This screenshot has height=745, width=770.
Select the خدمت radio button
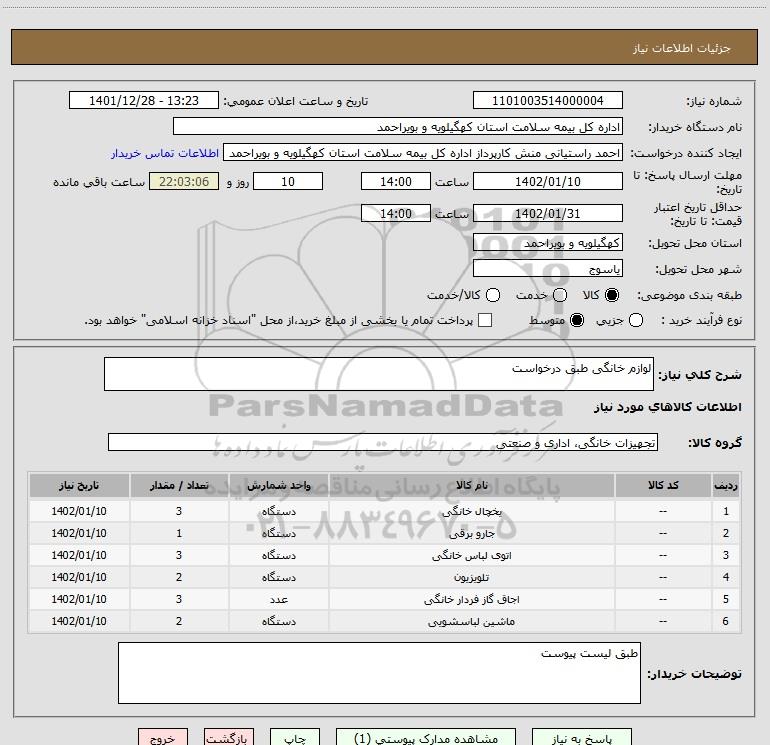coord(560,295)
